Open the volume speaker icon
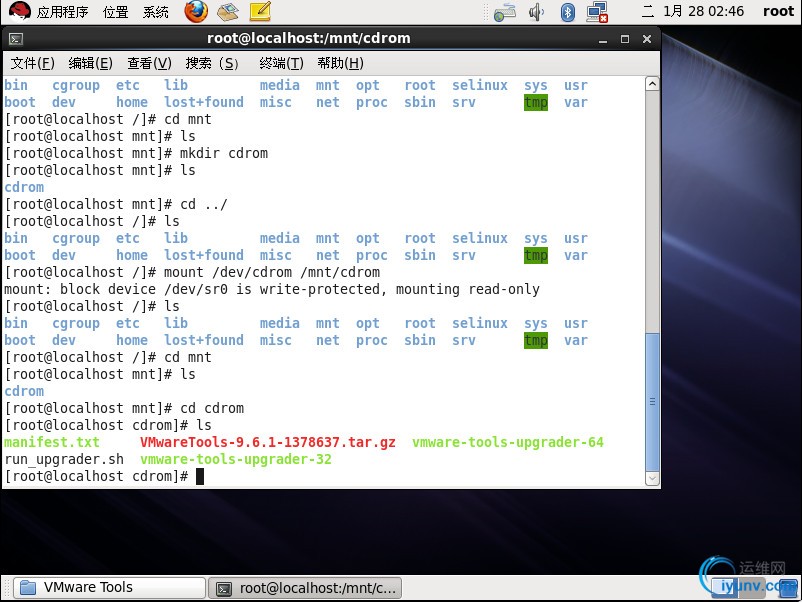 pos(536,12)
